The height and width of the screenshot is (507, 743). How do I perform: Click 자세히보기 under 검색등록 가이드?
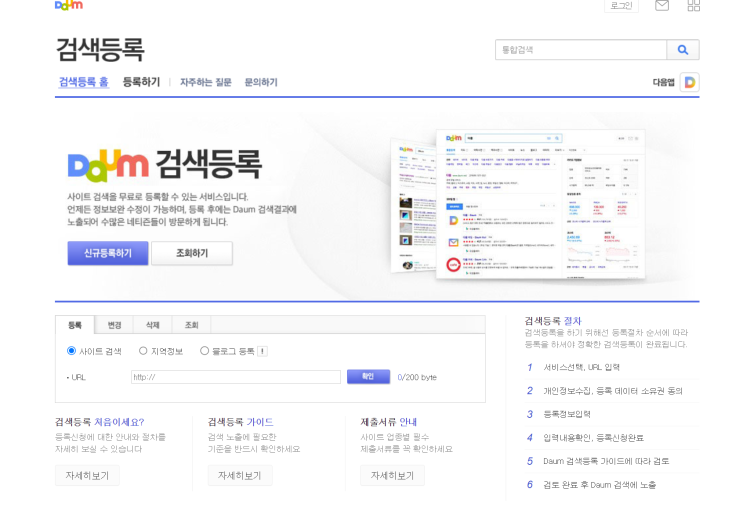click(240, 475)
